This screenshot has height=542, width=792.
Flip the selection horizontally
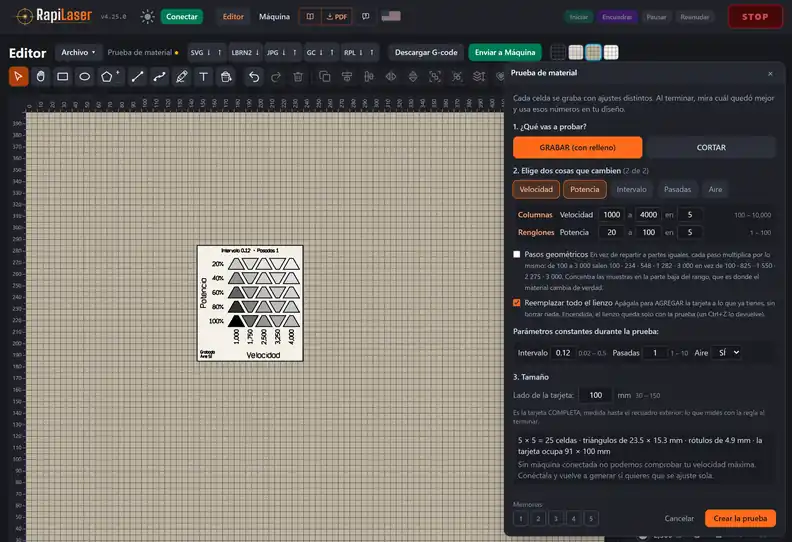click(391, 77)
